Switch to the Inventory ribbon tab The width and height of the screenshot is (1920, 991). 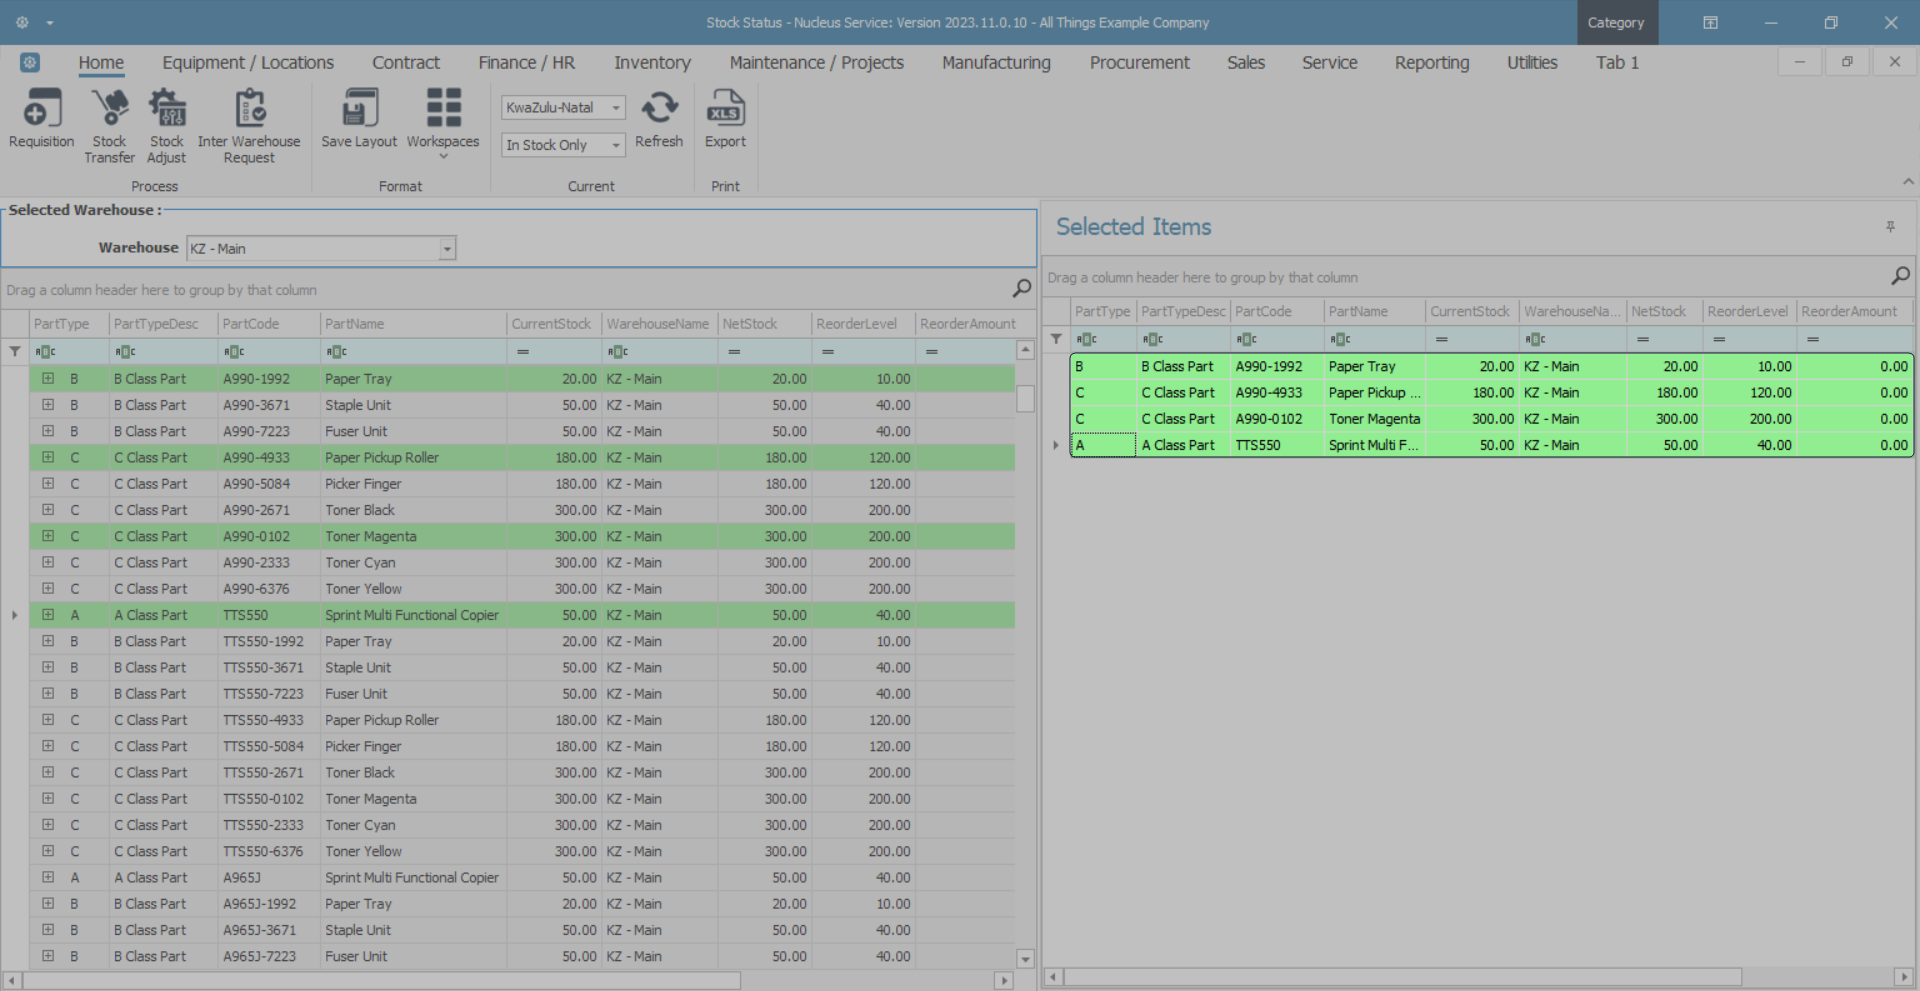652,62
